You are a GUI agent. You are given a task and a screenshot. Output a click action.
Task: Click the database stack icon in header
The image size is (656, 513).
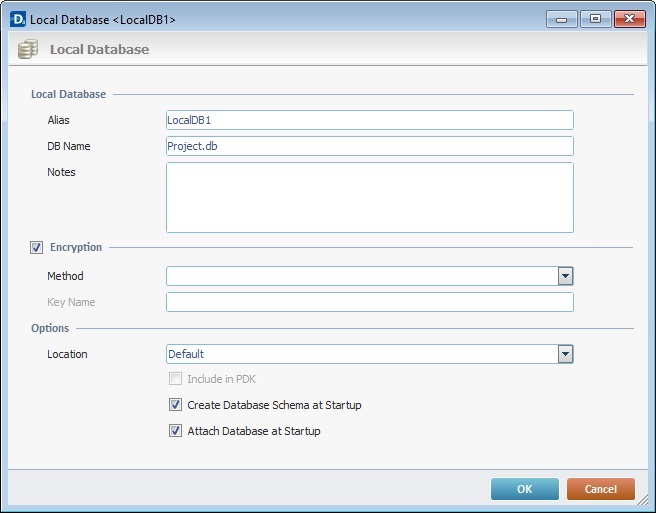click(x=28, y=49)
